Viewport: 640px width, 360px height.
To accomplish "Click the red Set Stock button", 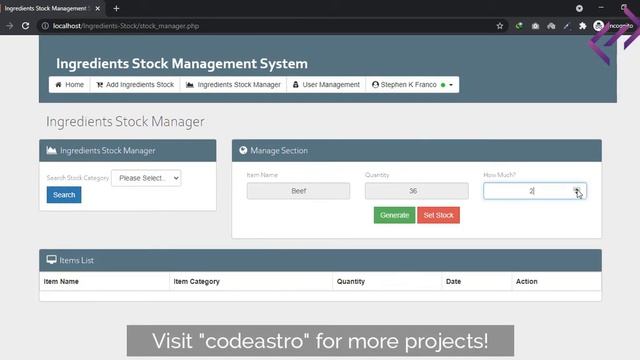I will point(438,215).
